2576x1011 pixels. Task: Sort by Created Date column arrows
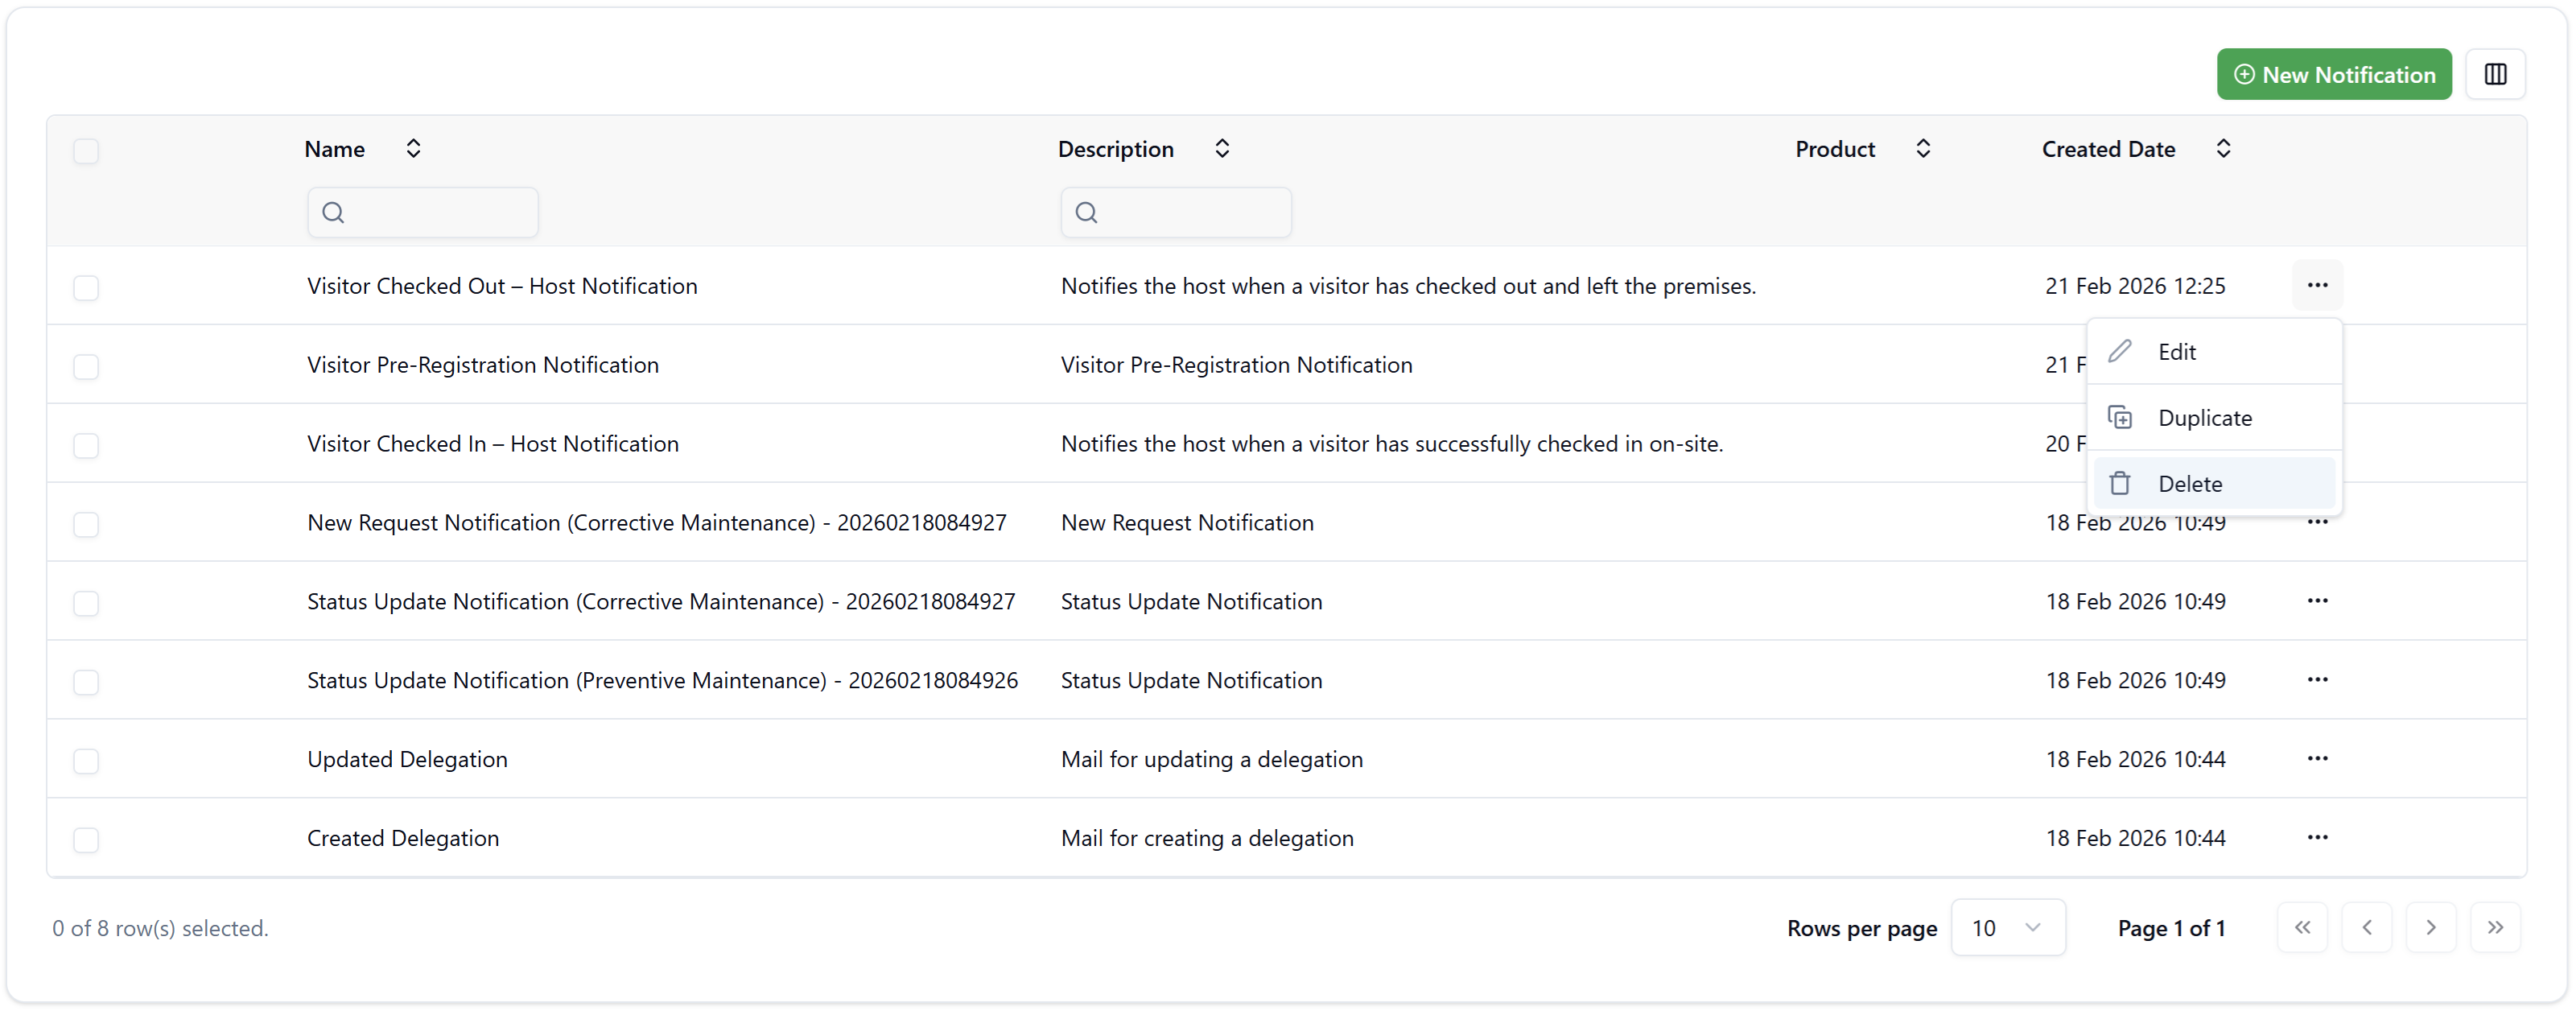(2223, 149)
